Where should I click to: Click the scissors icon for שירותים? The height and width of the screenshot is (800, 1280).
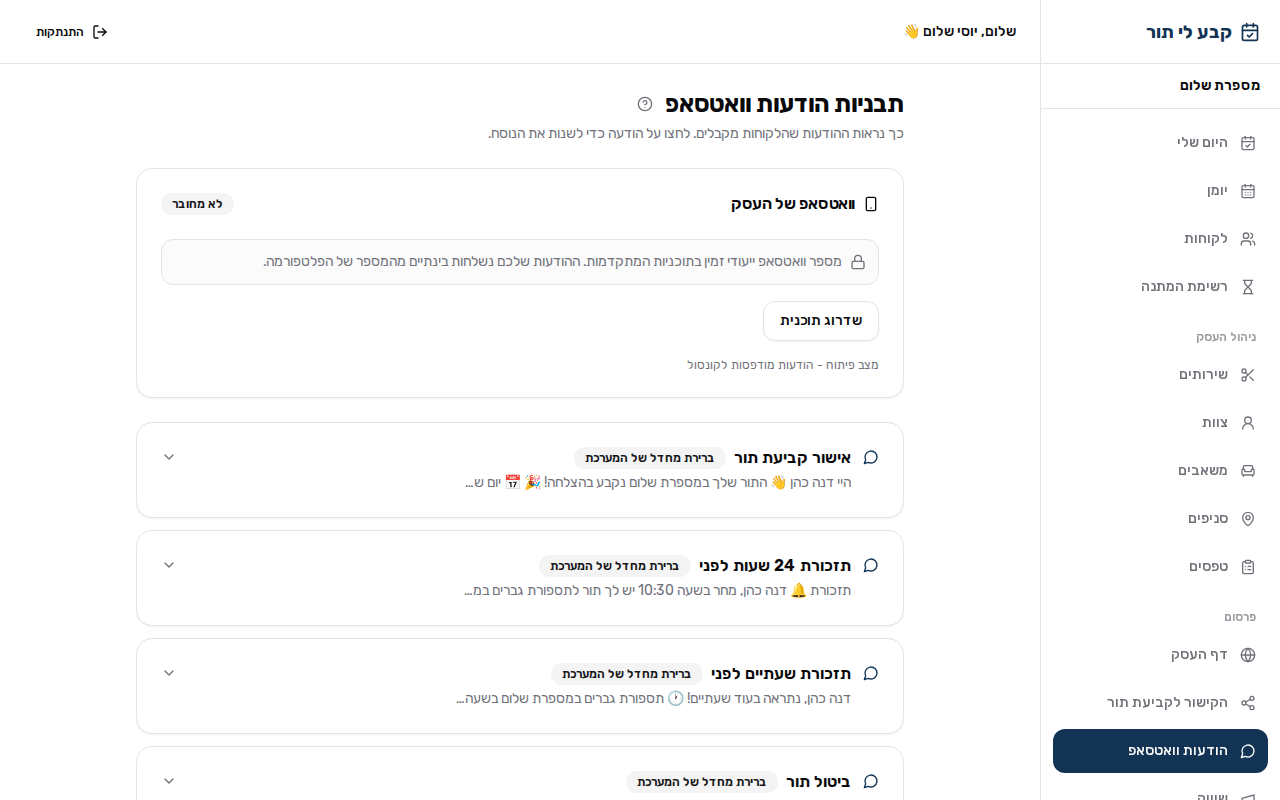click(x=1248, y=375)
